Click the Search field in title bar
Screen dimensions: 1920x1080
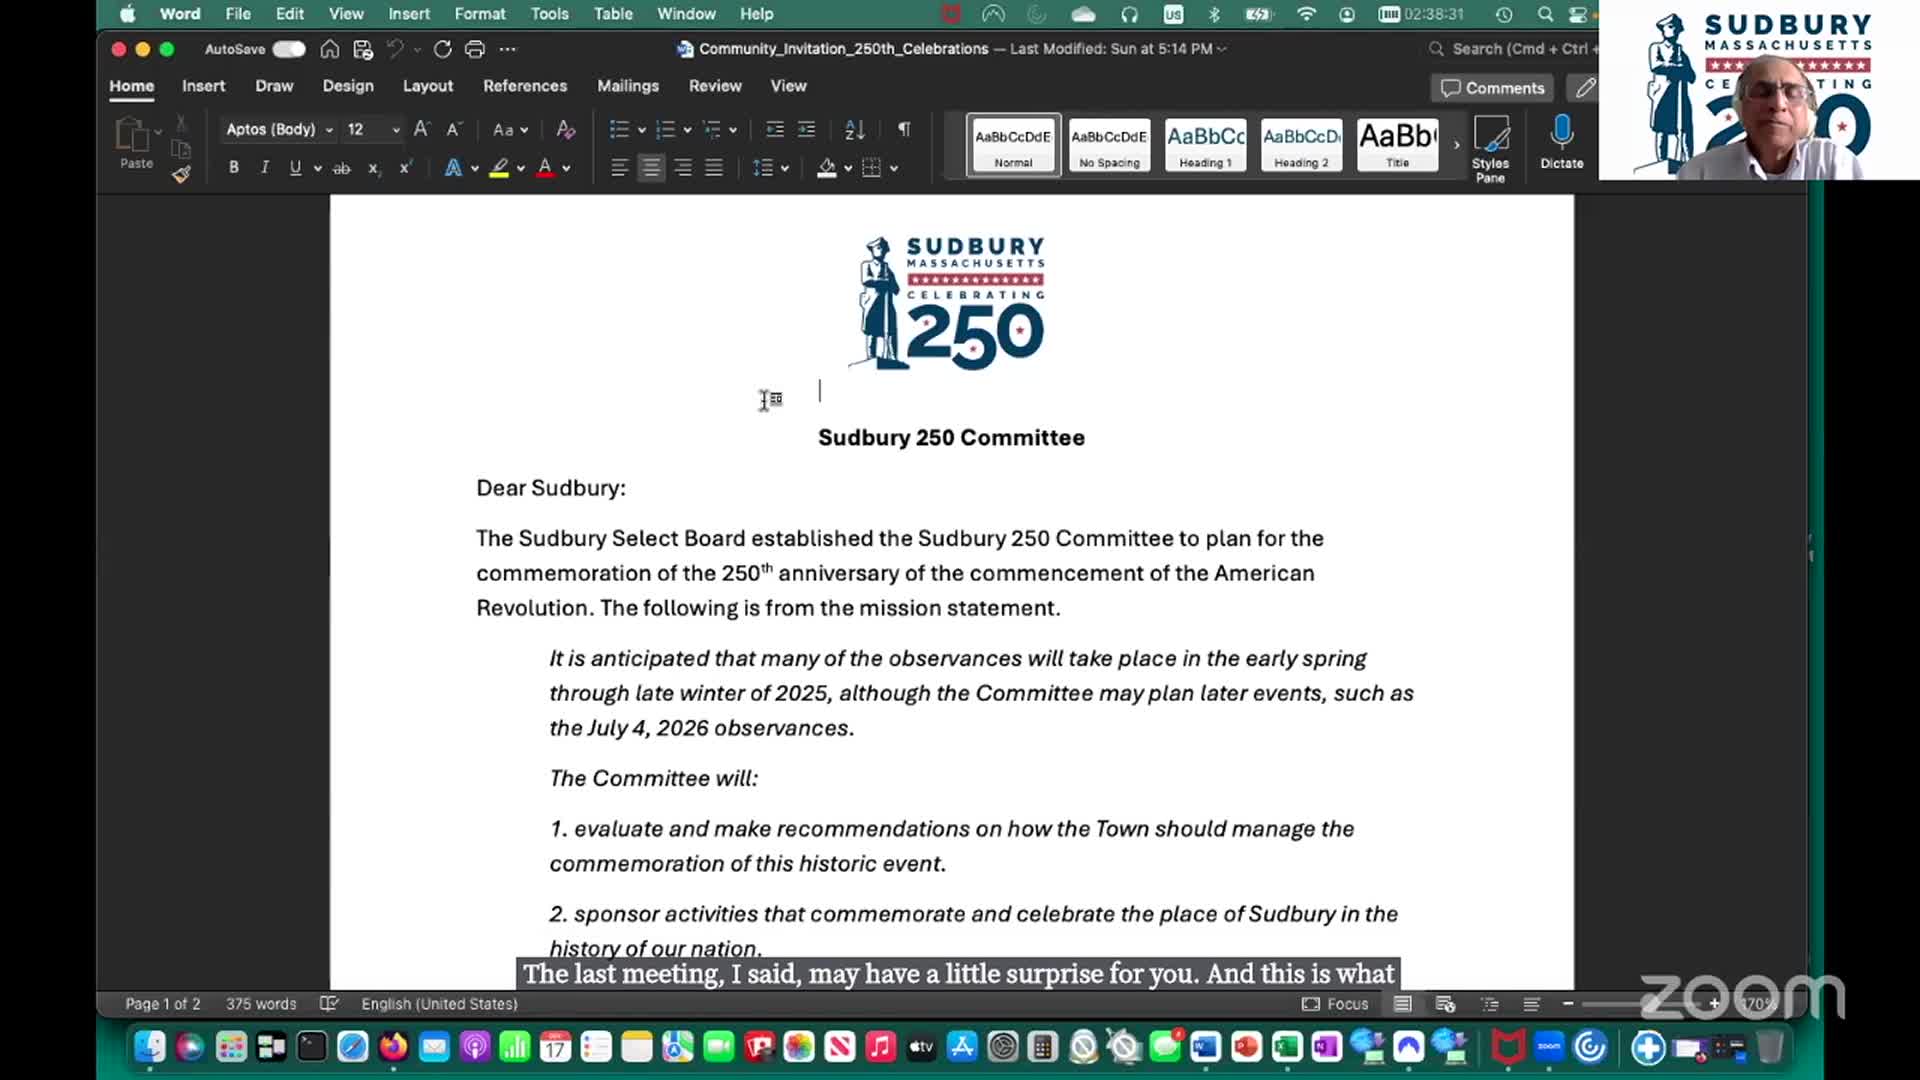click(1515, 49)
